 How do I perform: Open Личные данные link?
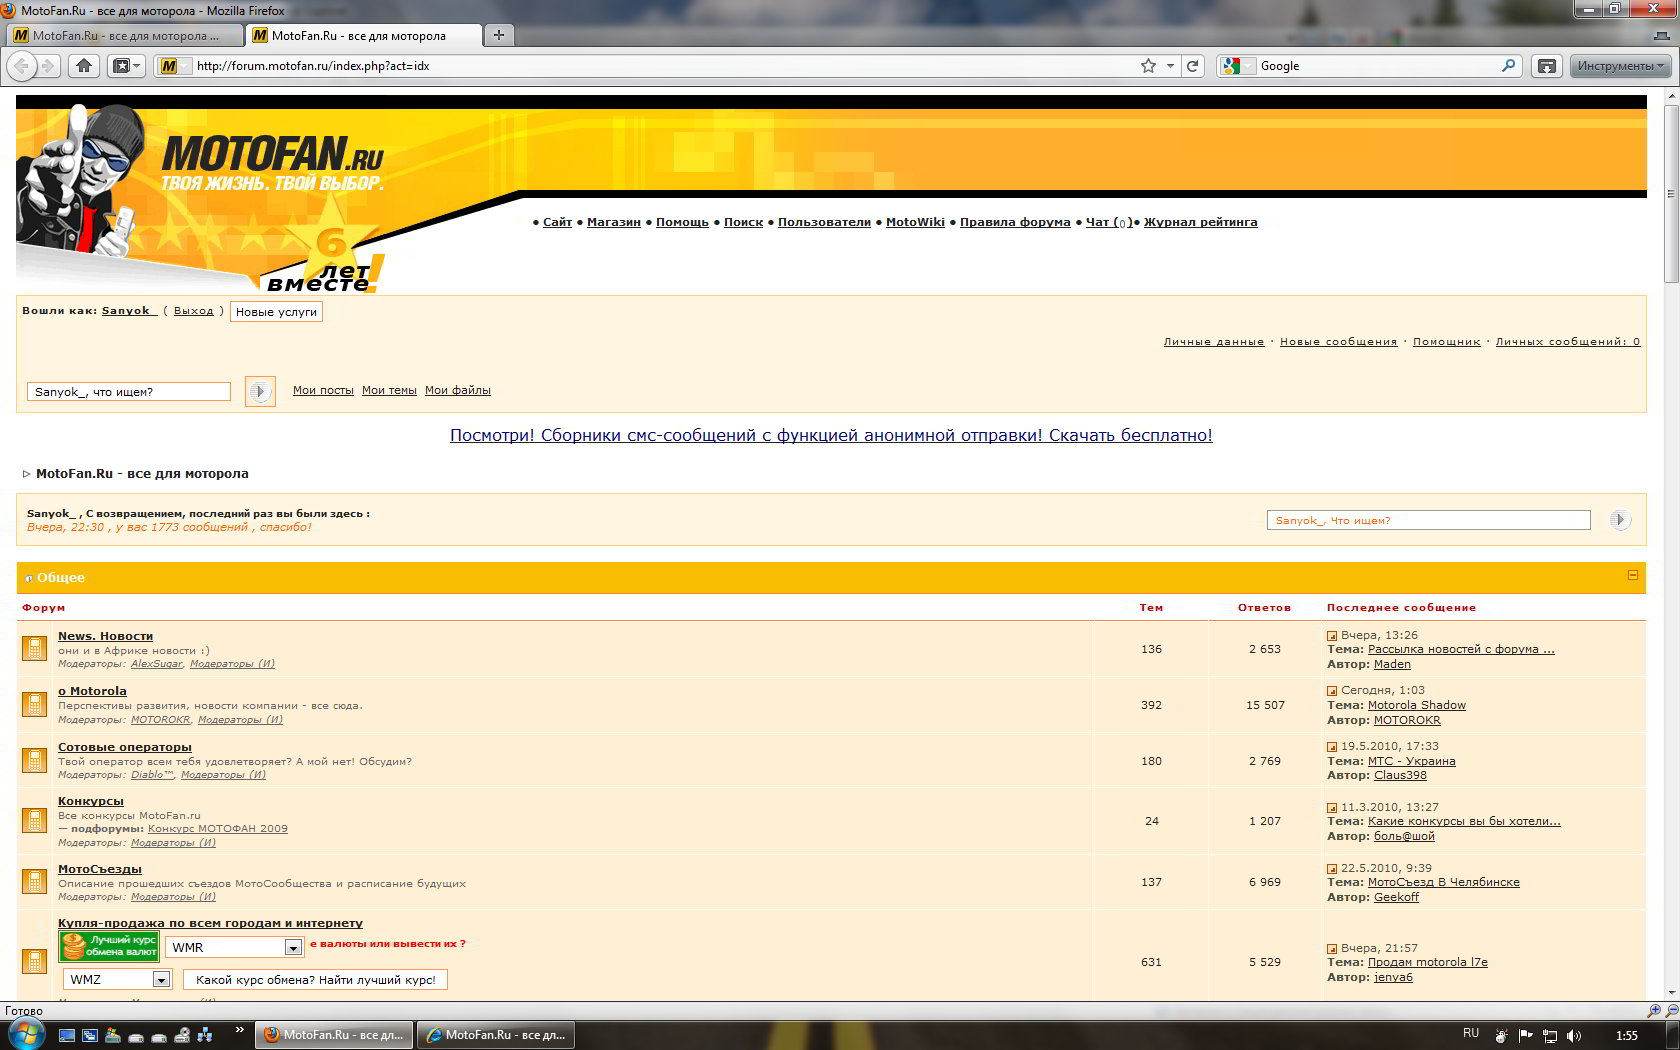tap(1213, 342)
